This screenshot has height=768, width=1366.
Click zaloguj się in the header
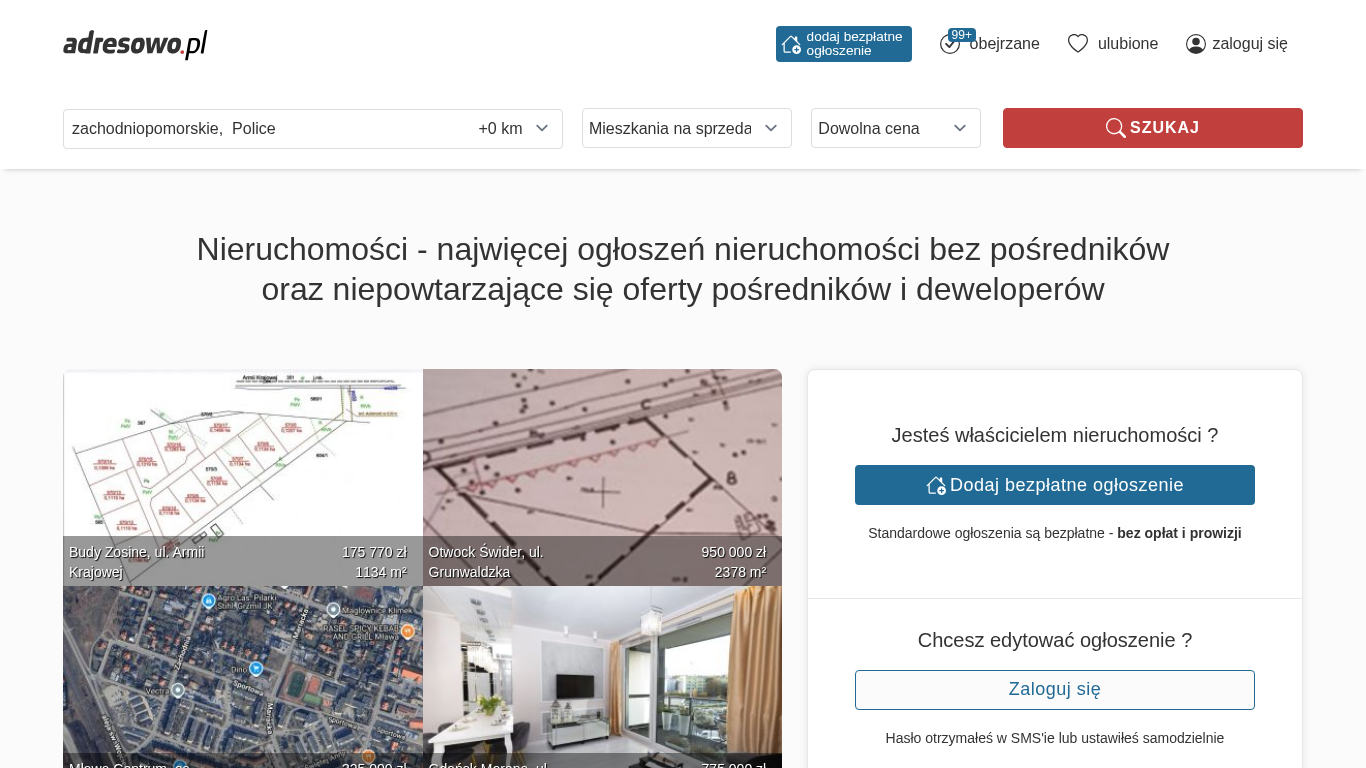(x=1249, y=44)
